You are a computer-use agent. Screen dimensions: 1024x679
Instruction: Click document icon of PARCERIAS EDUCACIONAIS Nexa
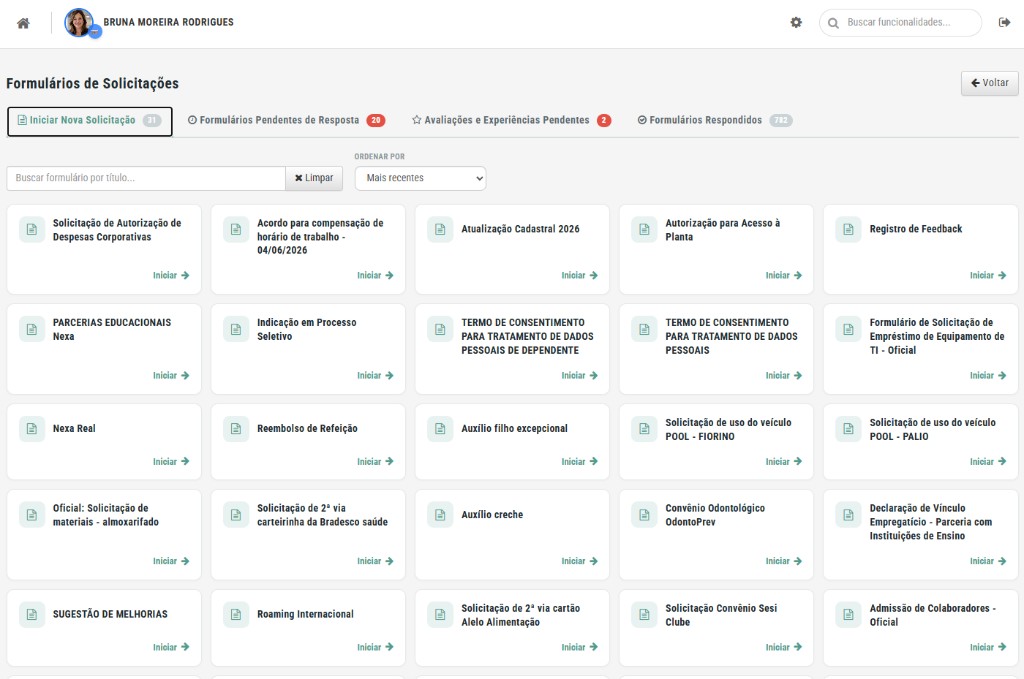click(31, 330)
